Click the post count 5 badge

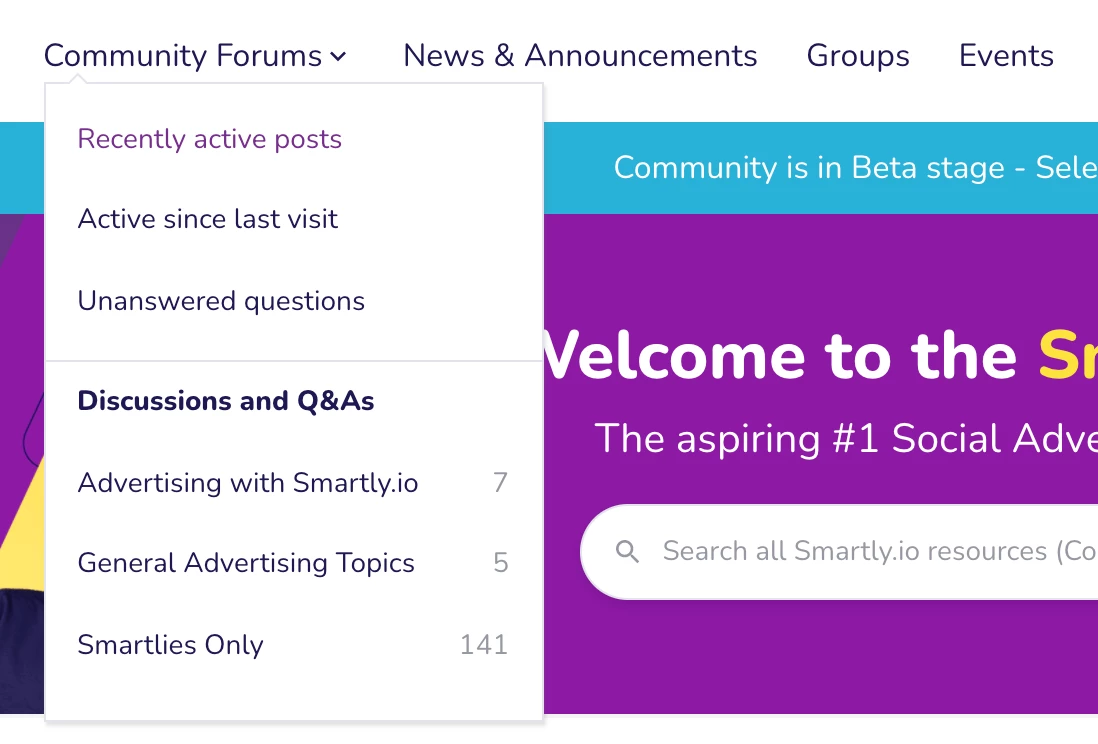pyautogui.click(x=501, y=563)
